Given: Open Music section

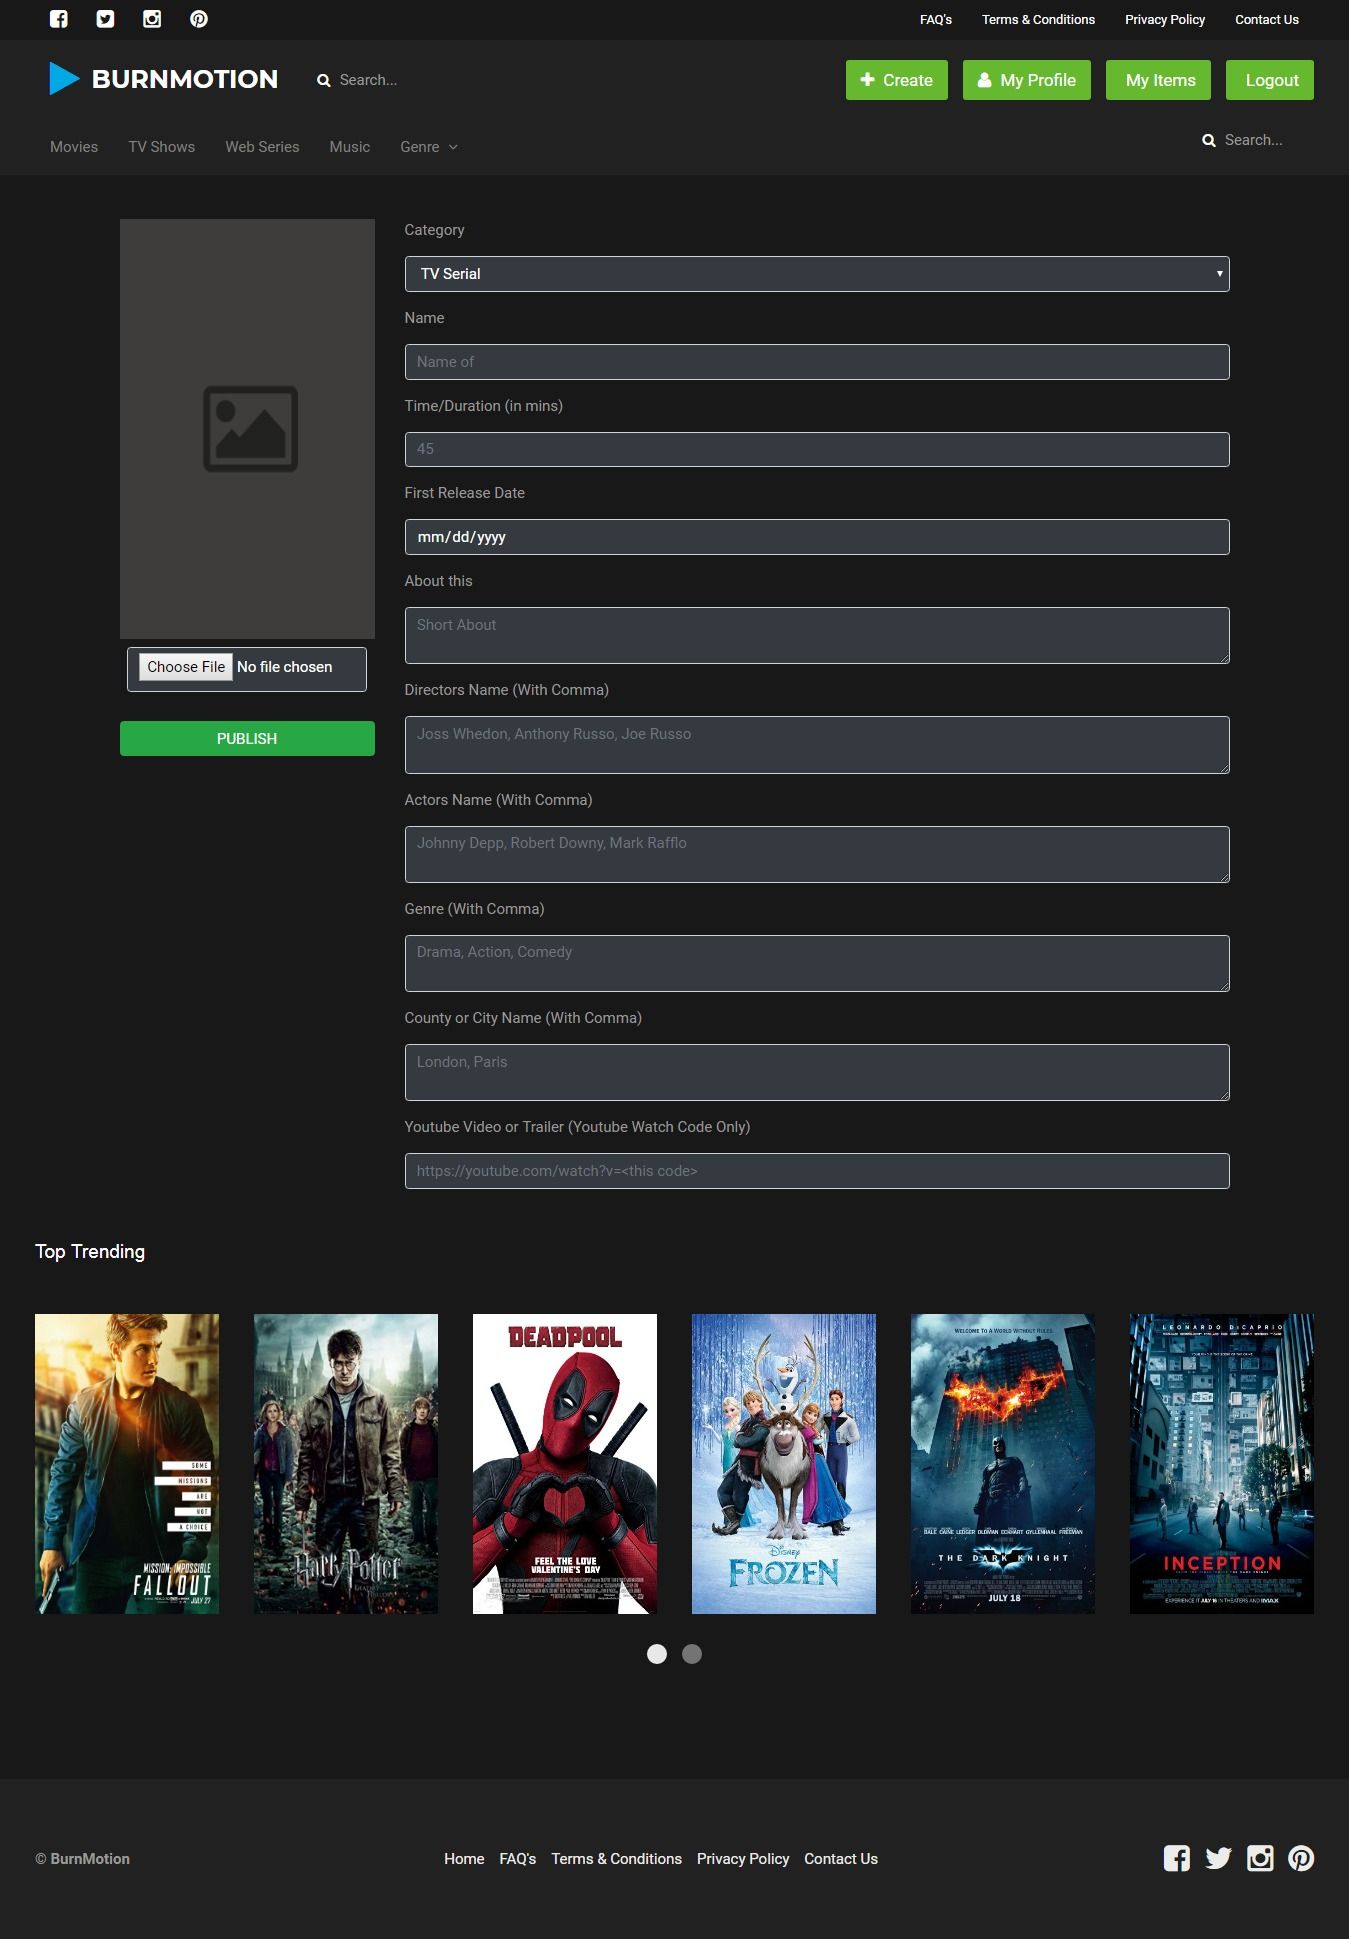Looking at the screenshot, I should click(x=350, y=147).
